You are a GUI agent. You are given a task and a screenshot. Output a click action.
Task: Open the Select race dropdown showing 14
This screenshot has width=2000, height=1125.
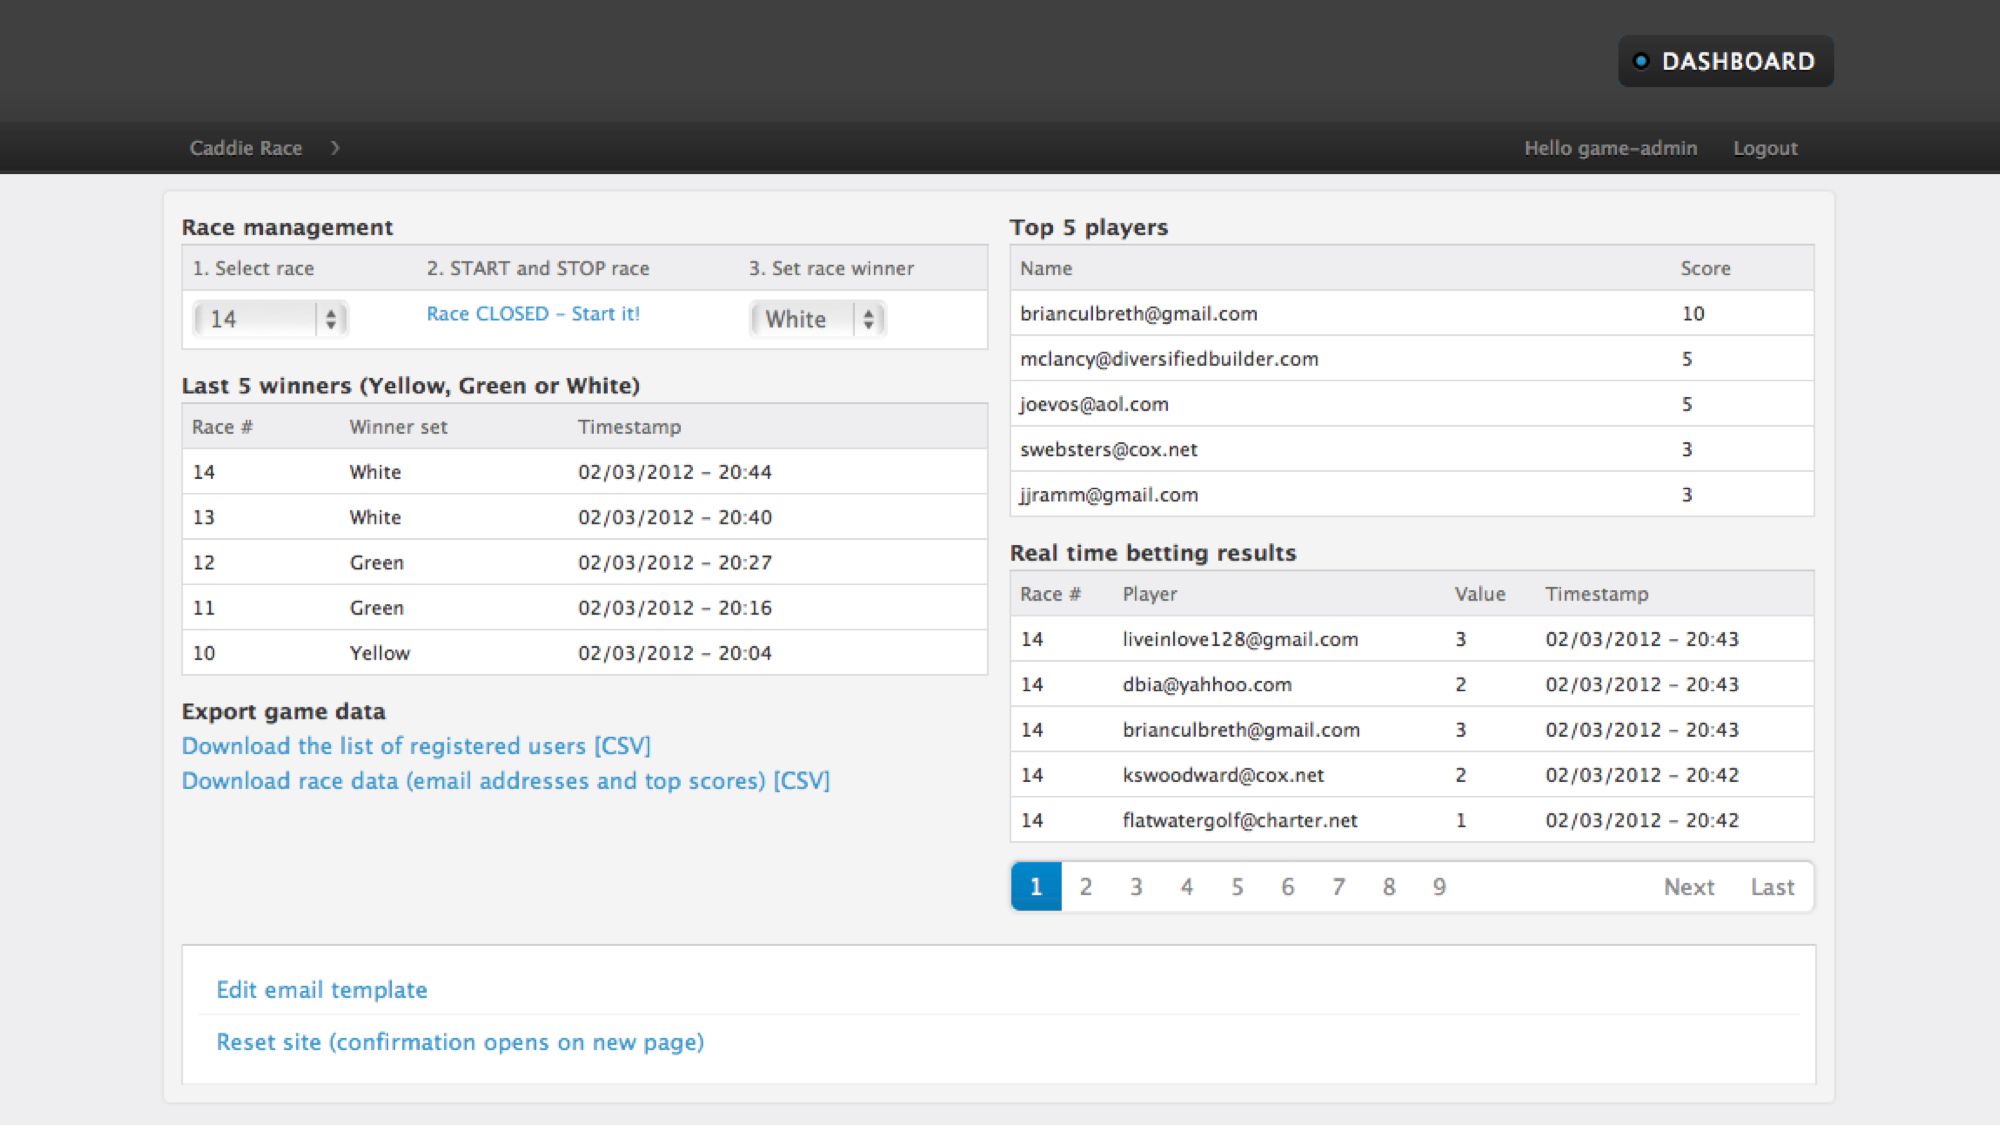pos(270,319)
